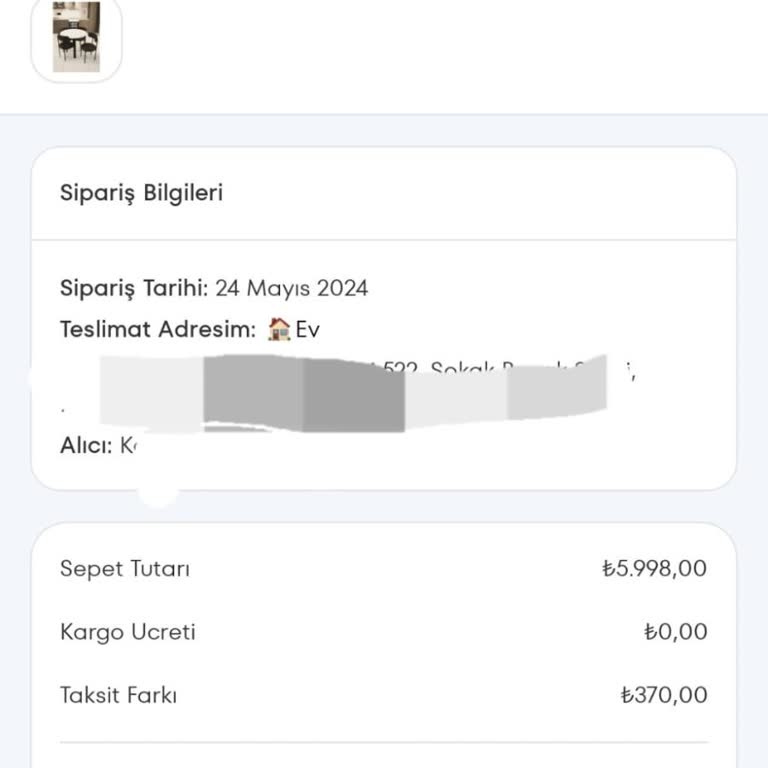Select the 24 Mayıs 2024 order date
Viewport: 768px width, 768px height.
pos(292,289)
